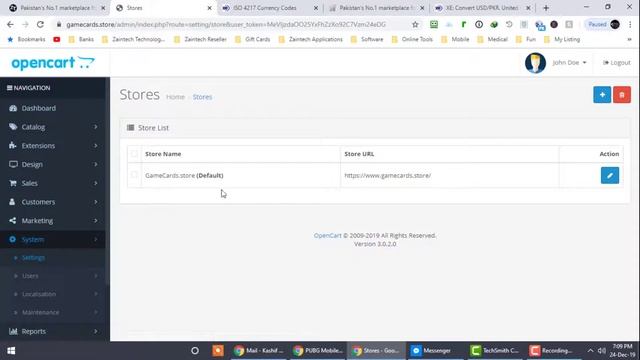640x360 pixels.
Task: Switch to the first Pakistan's No.1 marketplace tab
Action: 58,8
